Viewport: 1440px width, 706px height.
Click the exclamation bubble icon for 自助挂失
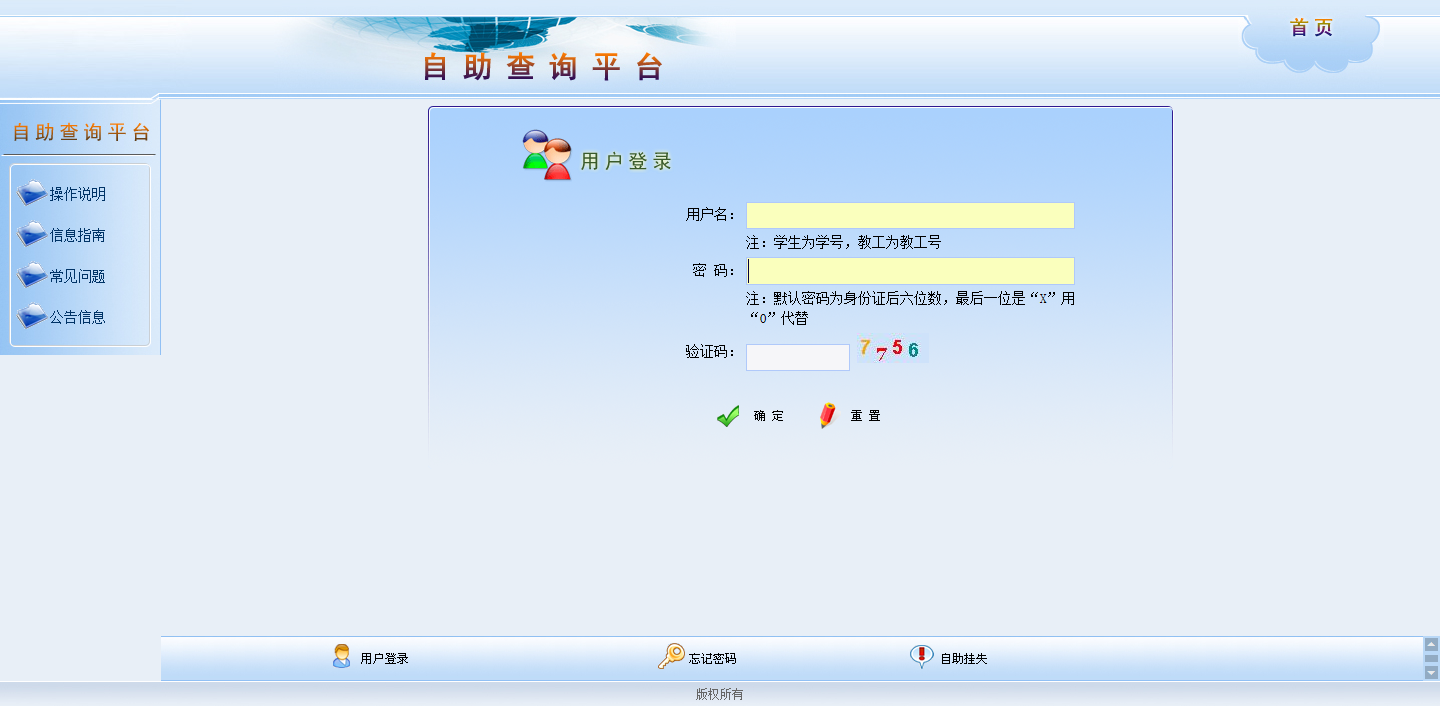tap(921, 657)
